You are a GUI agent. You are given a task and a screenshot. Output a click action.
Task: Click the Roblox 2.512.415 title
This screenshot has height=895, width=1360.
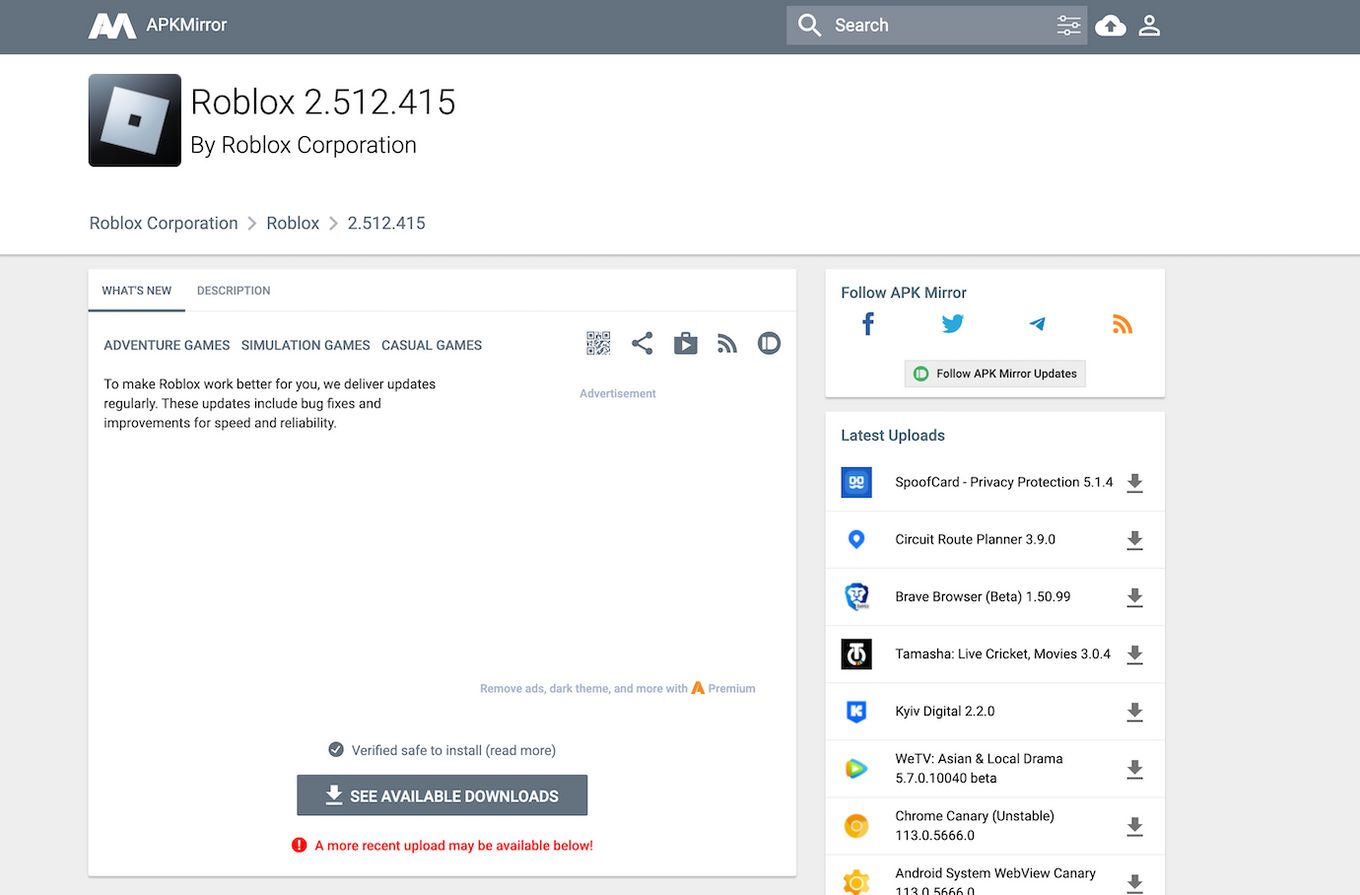(x=323, y=102)
